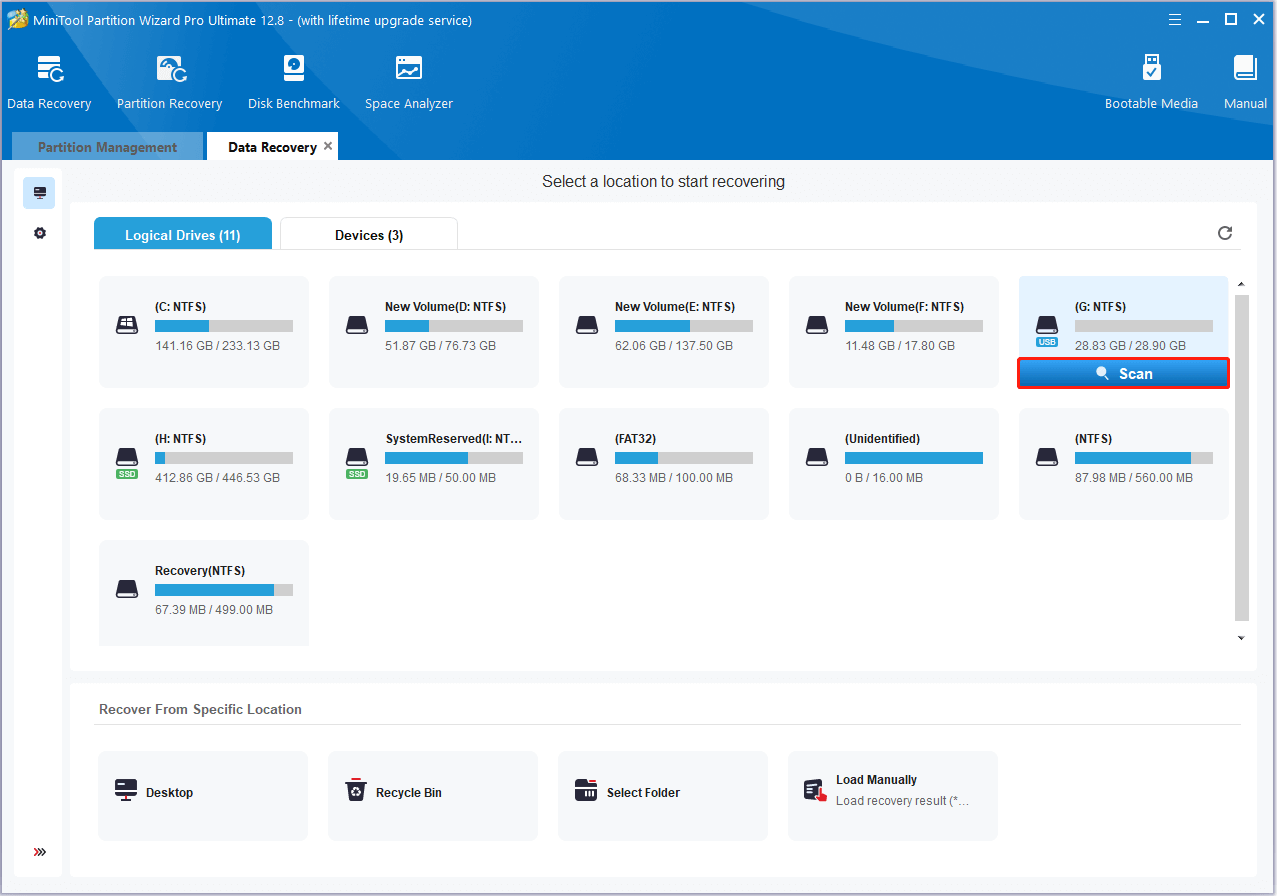Screen dimensions: 1277x896
Task: Click the MiniTool app logo in title bar
Action: tap(17, 20)
